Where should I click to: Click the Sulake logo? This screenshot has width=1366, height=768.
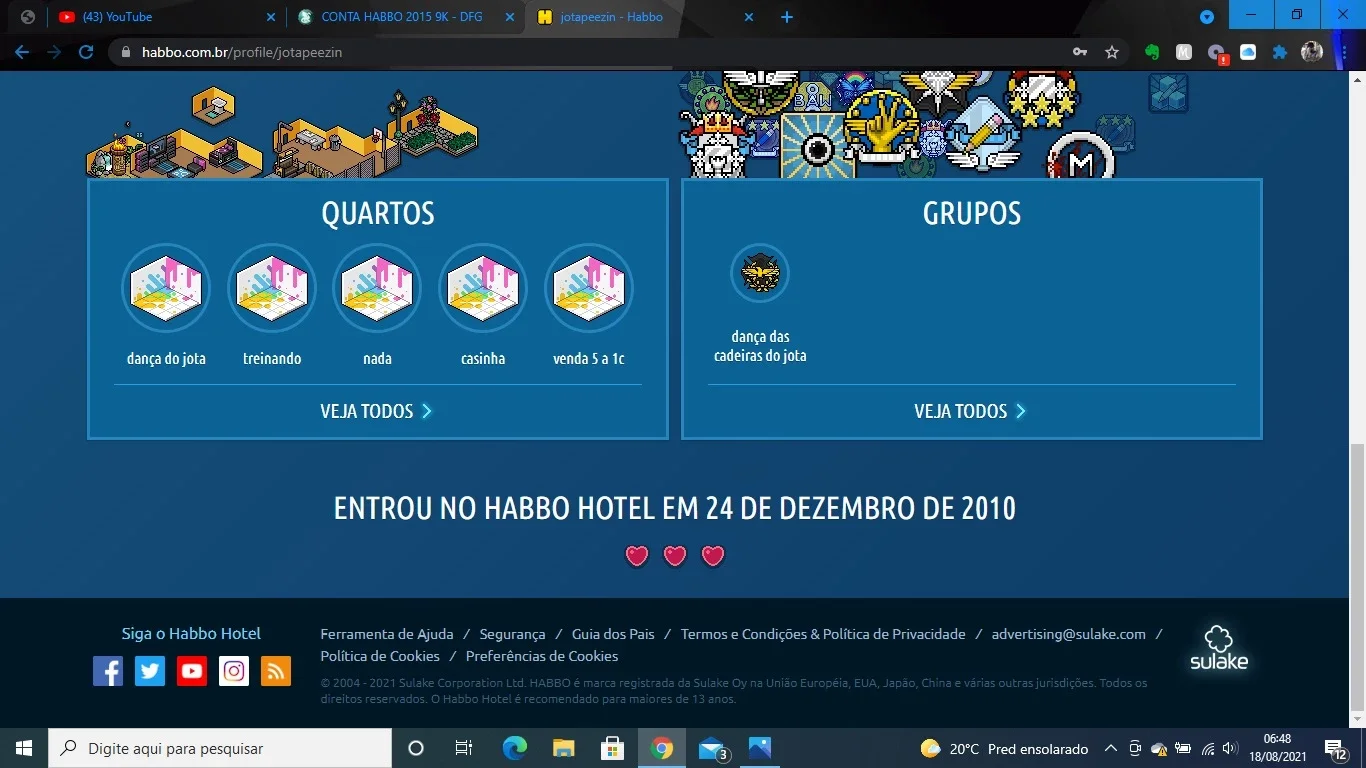coord(1218,648)
